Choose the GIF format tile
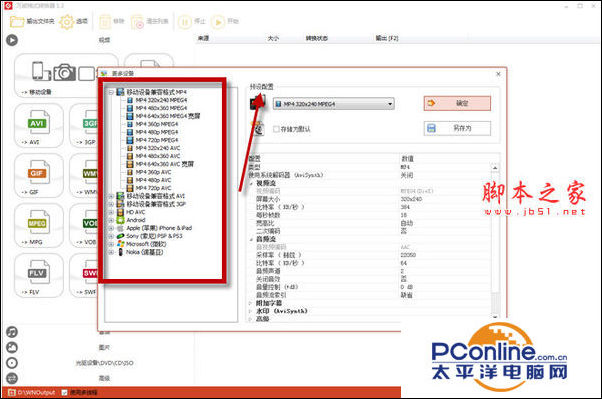This screenshot has height=399, width=602. click(x=39, y=175)
